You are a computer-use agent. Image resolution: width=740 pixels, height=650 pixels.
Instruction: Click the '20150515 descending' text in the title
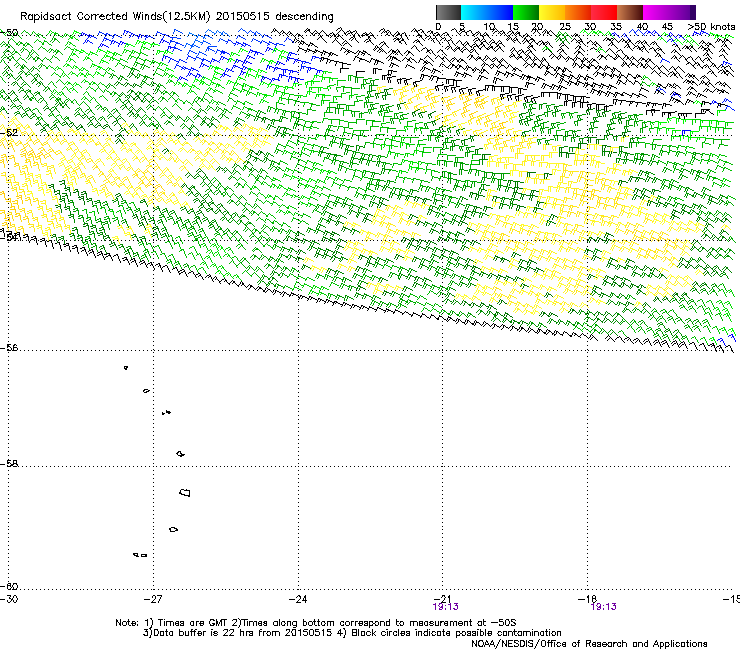click(x=274, y=17)
